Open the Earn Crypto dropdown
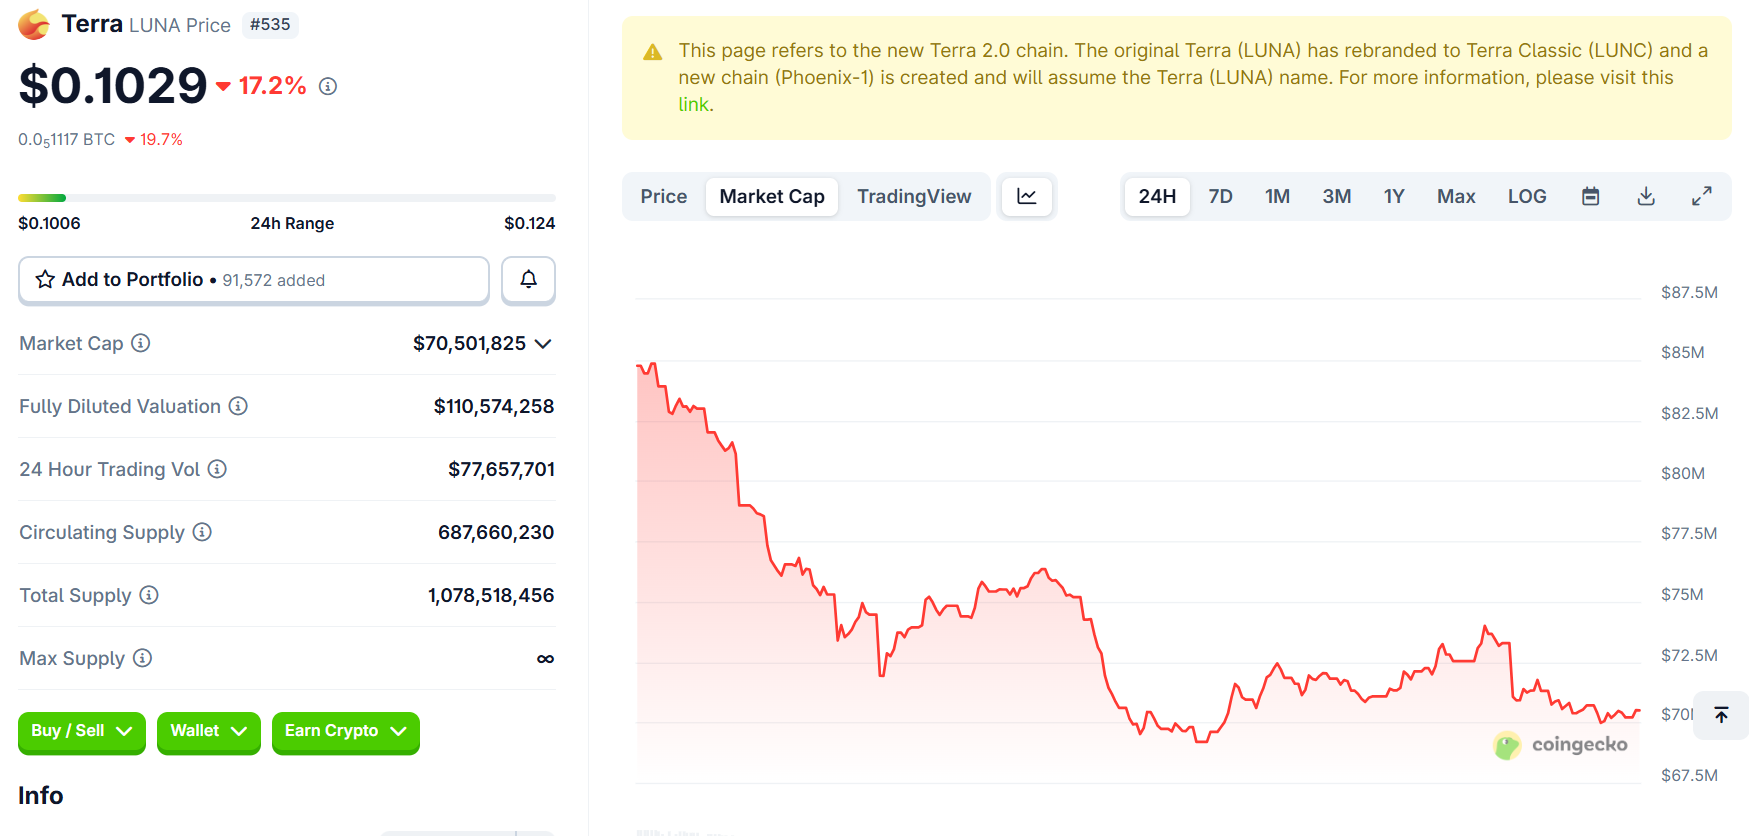 click(x=345, y=731)
